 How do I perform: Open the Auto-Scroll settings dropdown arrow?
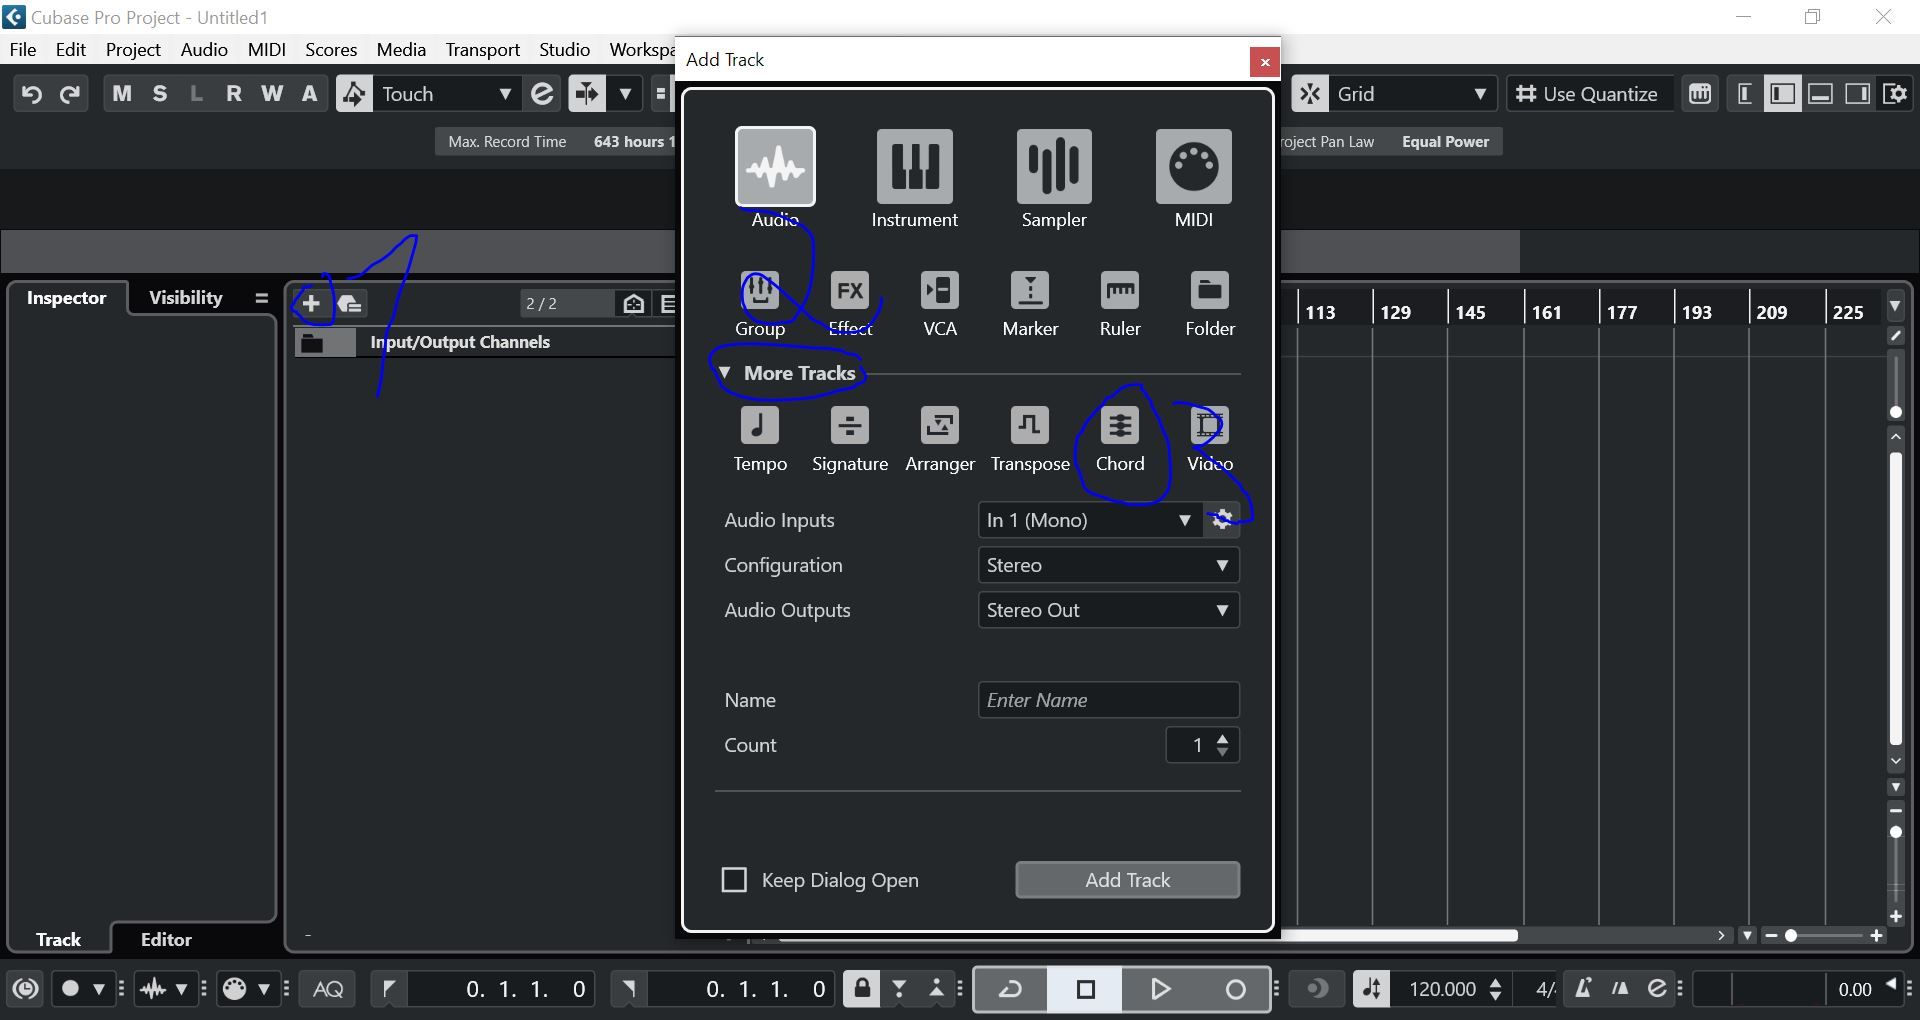coord(625,94)
